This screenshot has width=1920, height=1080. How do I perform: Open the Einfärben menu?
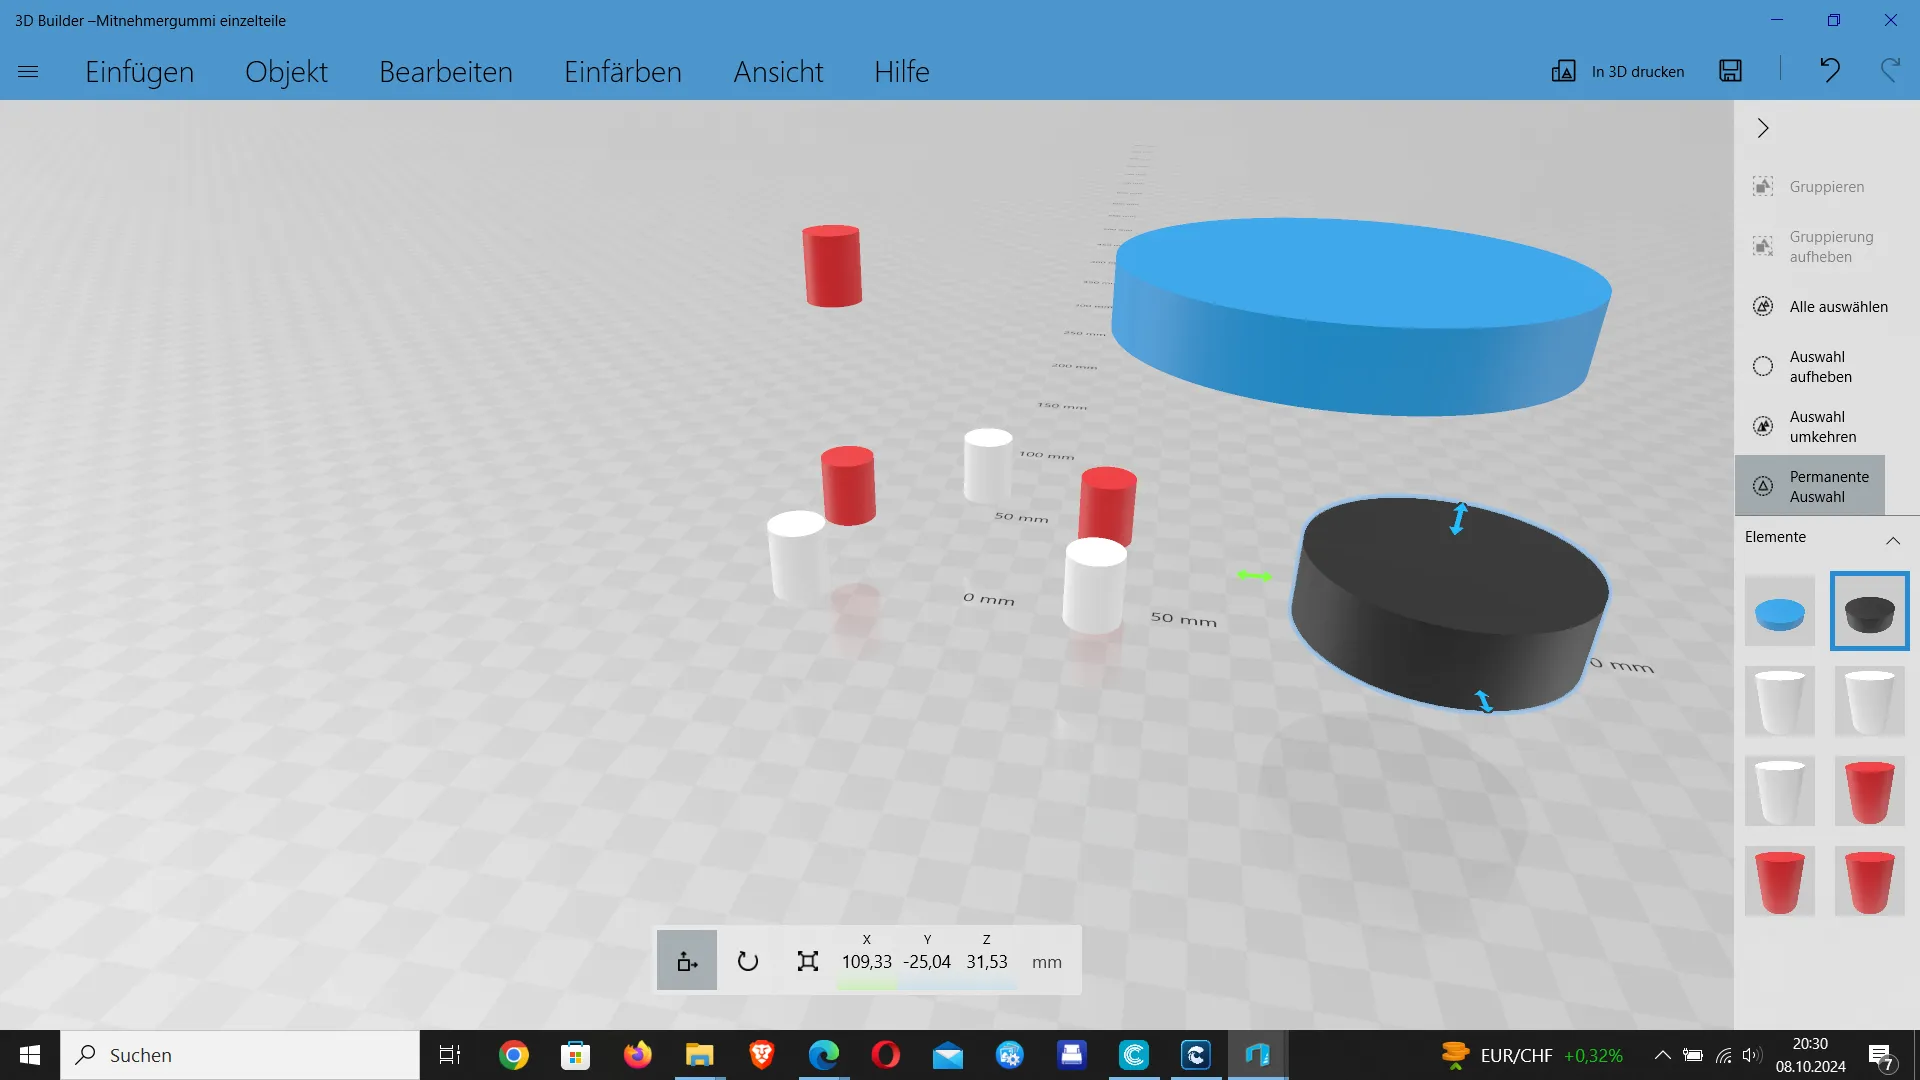[x=622, y=72]
